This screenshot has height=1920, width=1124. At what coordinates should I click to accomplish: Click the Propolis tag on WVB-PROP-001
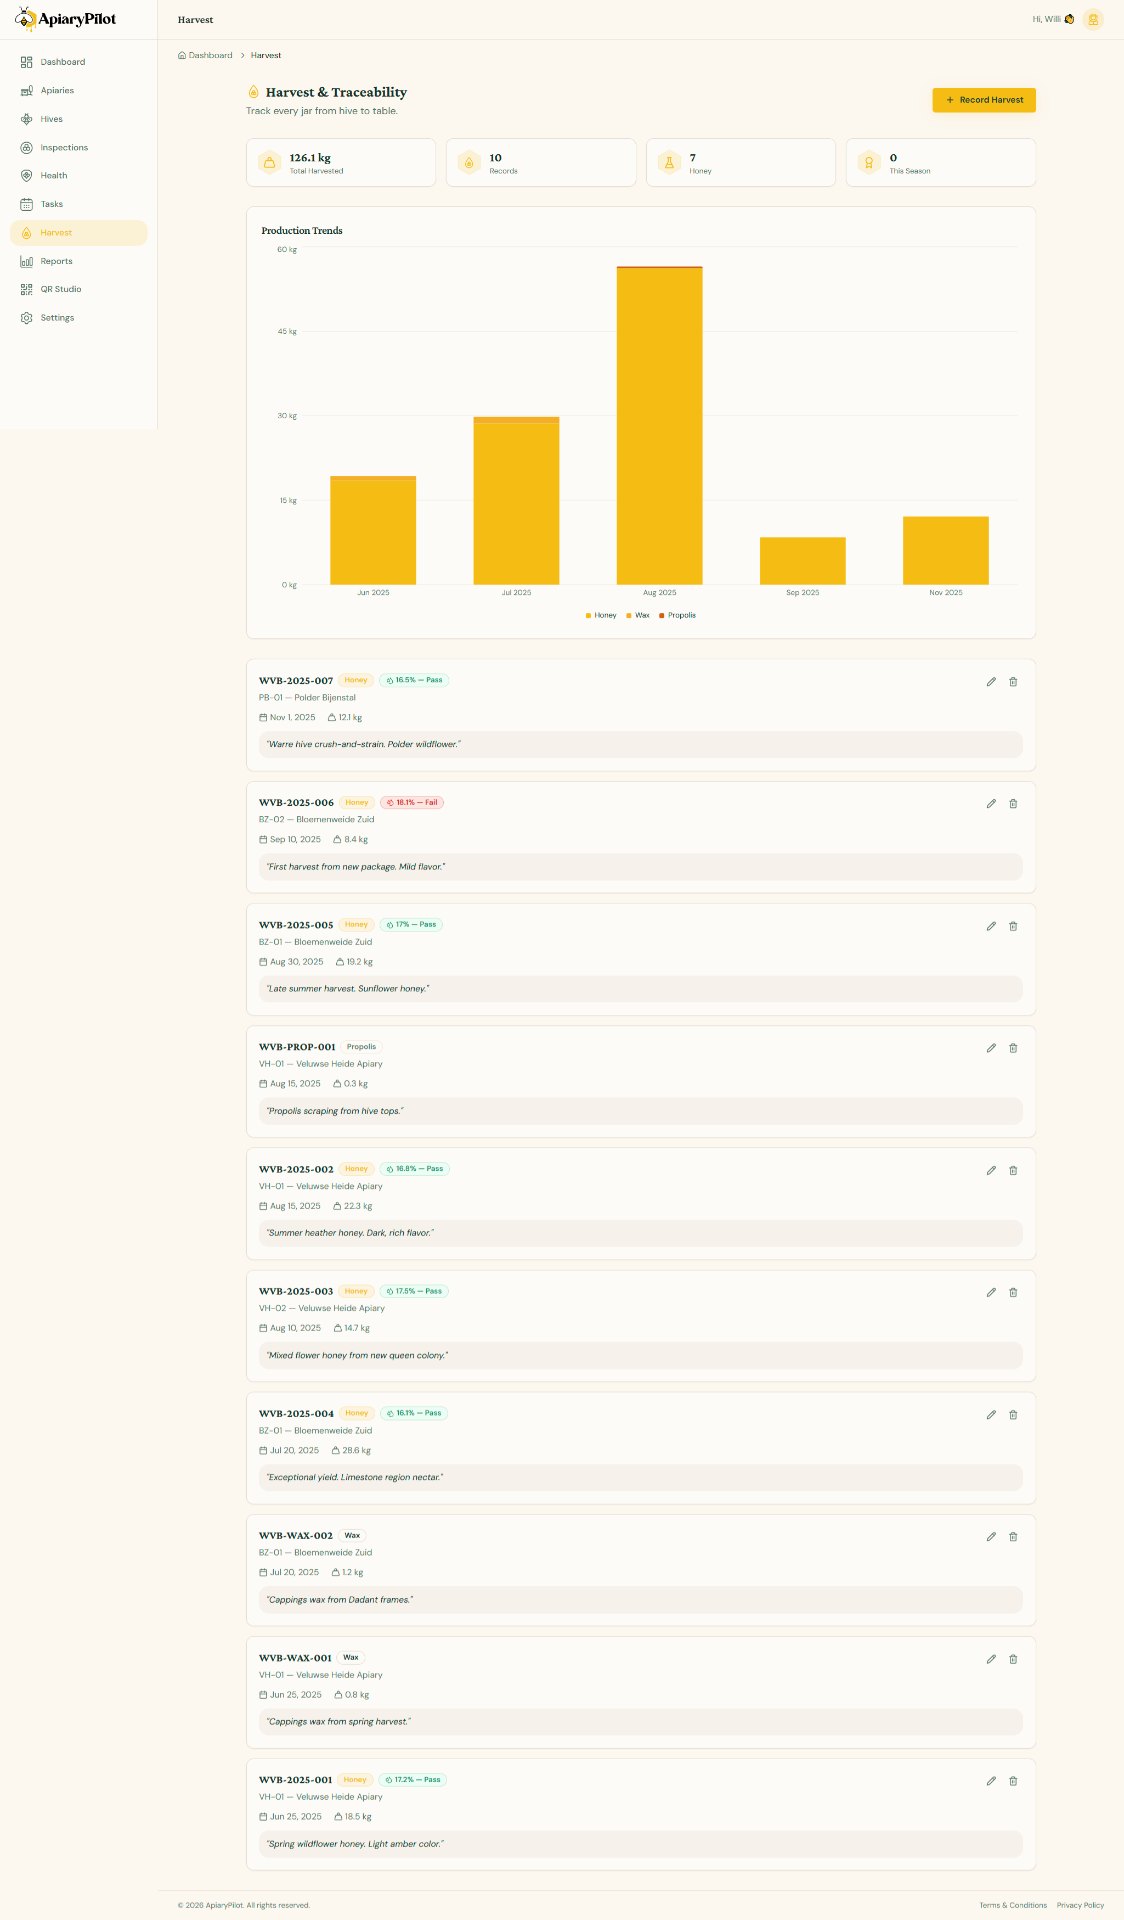click(361, 1047)
